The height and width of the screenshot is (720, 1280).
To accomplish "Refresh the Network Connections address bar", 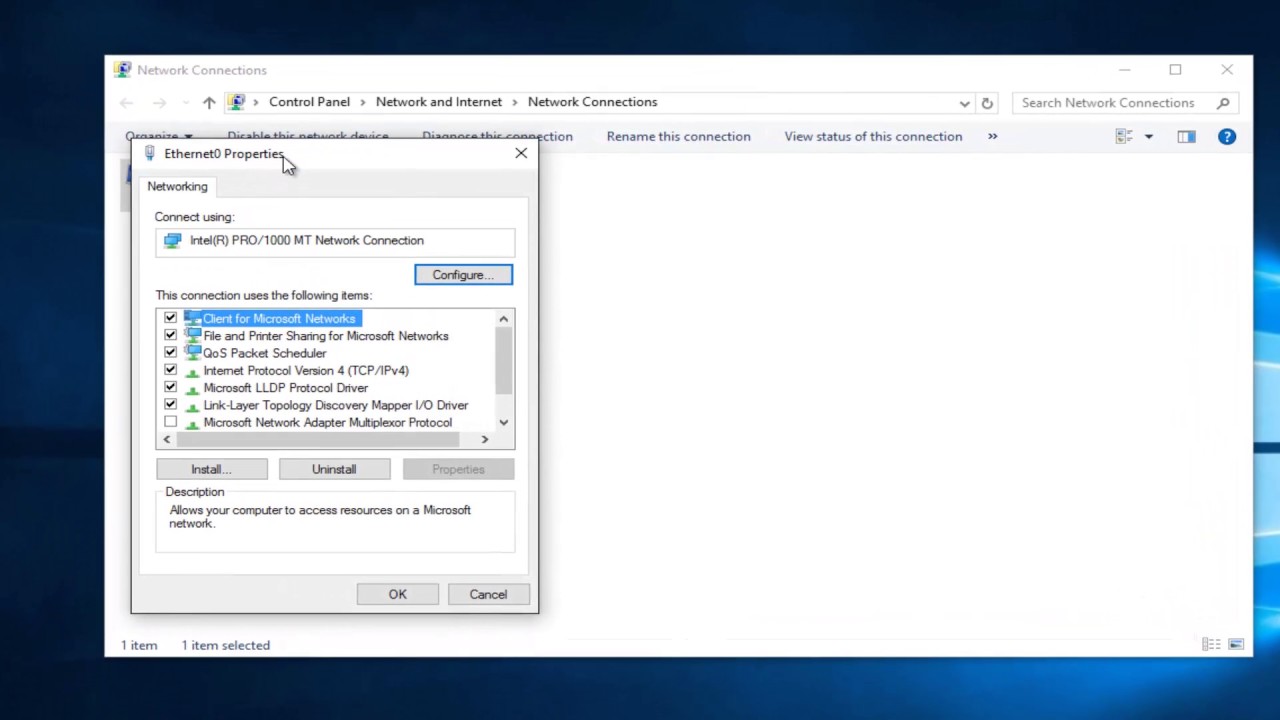I will 987,103.
